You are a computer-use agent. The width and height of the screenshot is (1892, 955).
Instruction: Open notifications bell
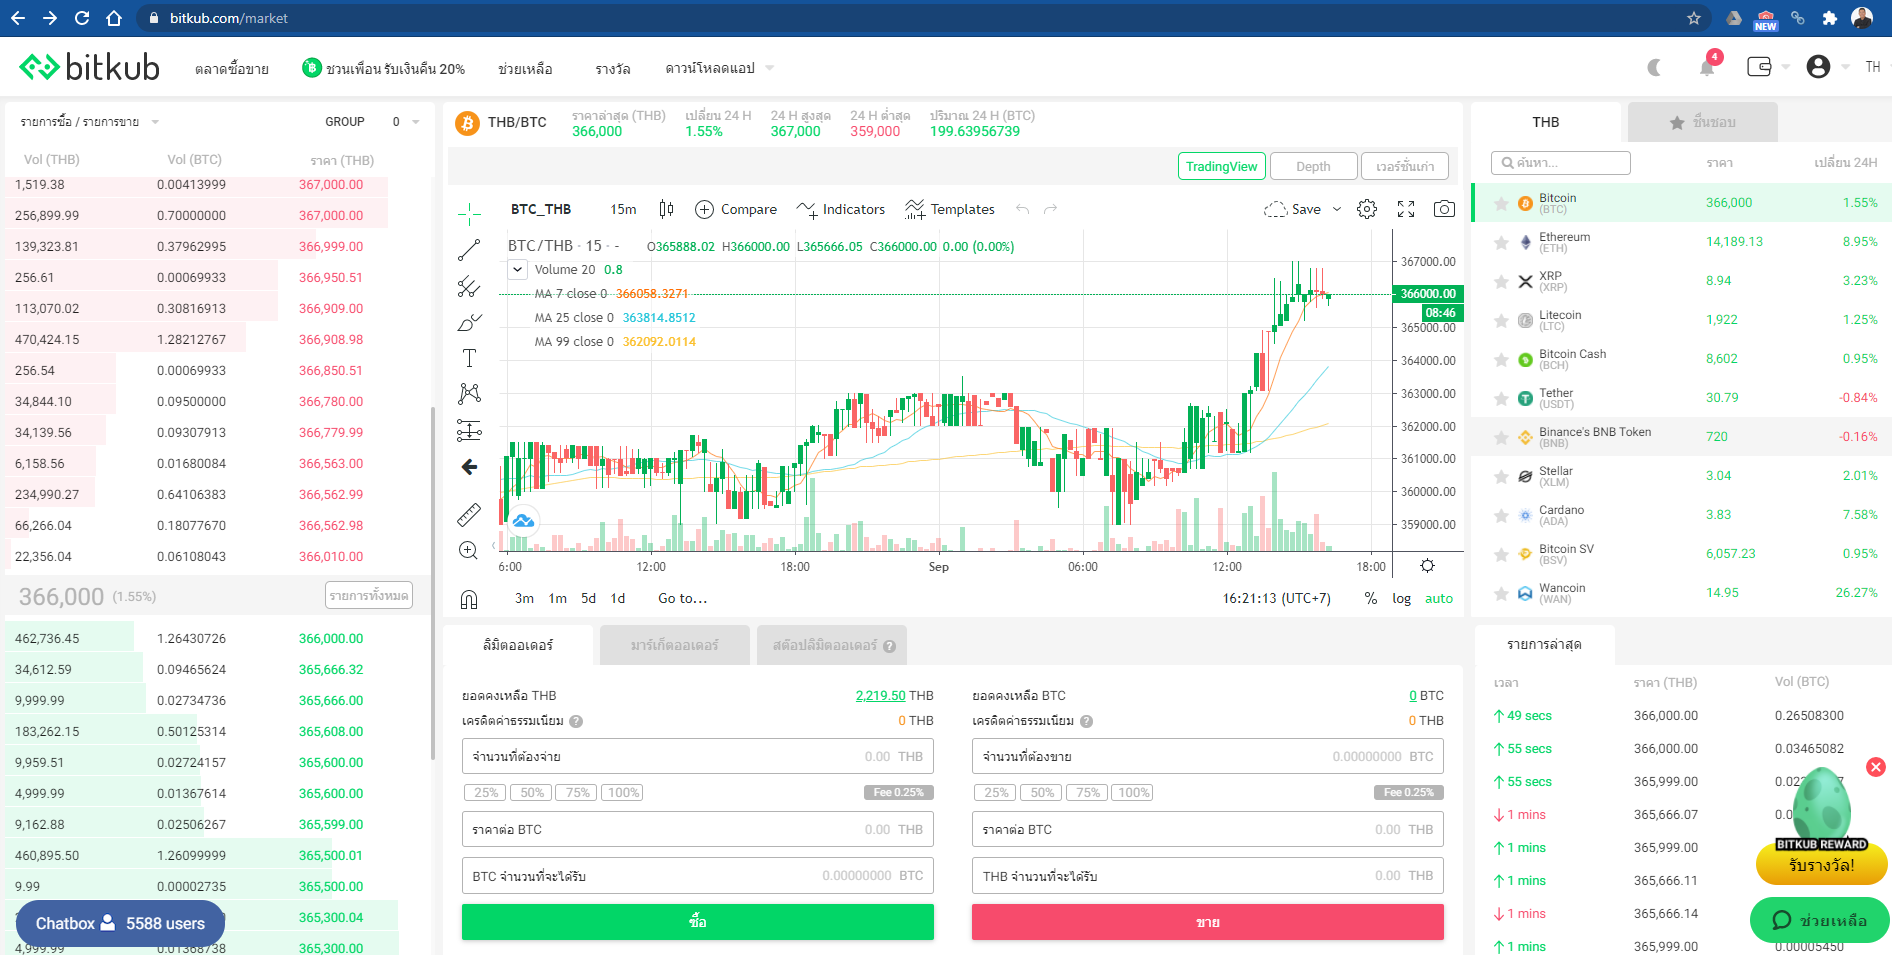pos(1707,67)
